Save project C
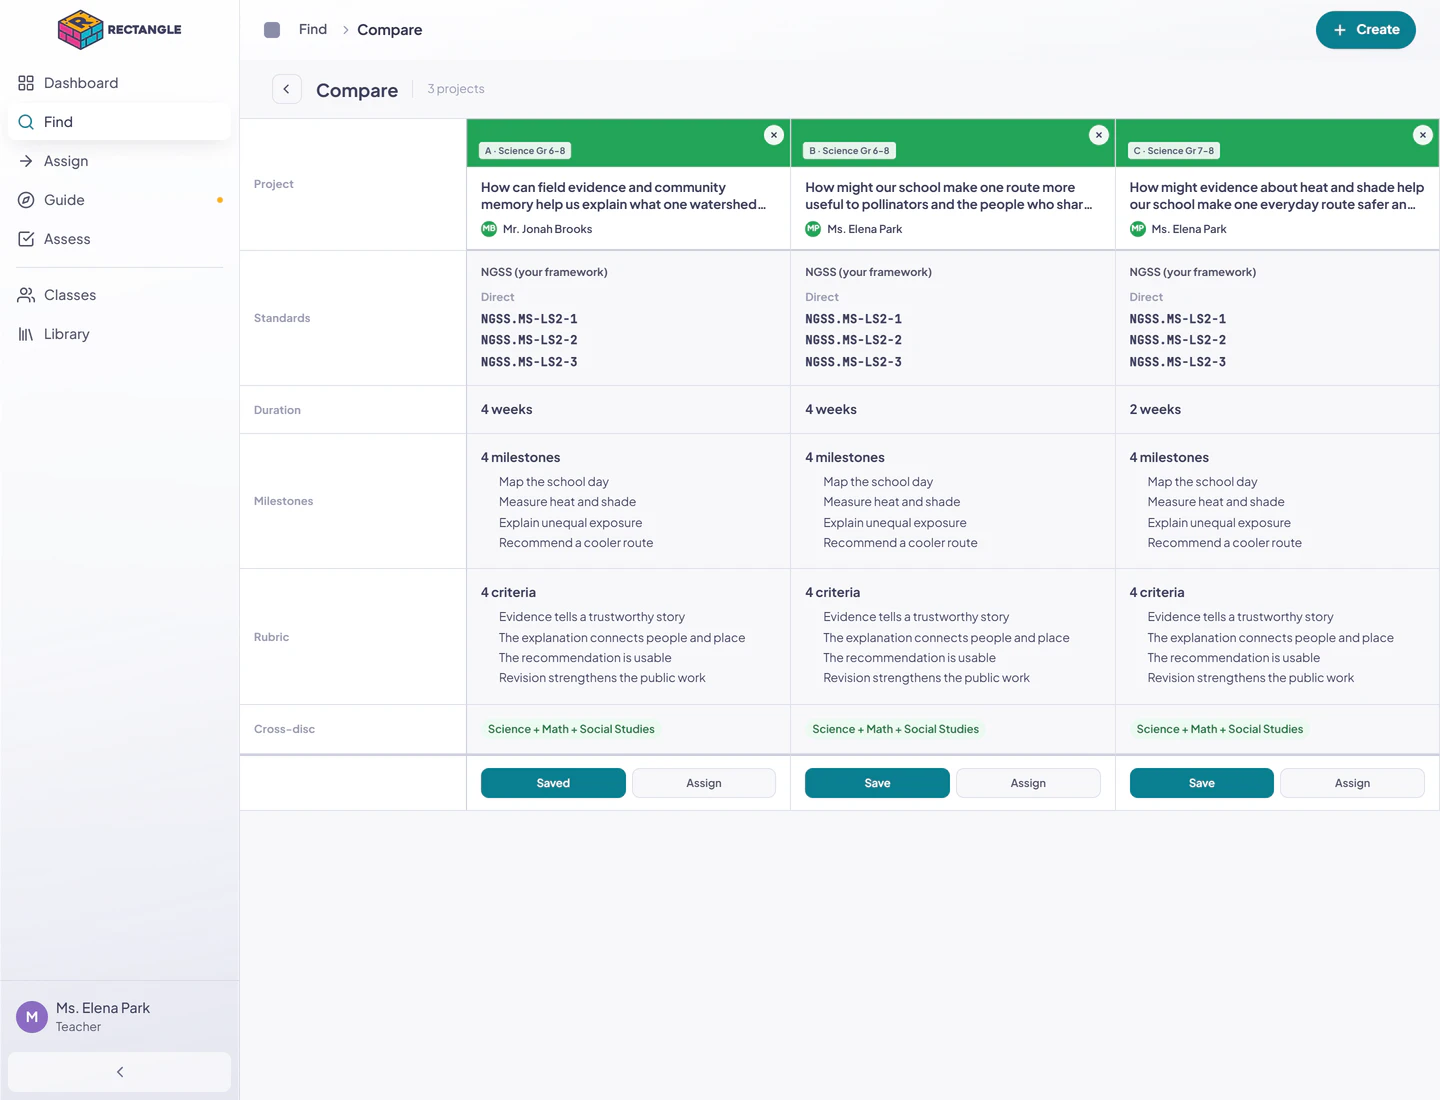The height and width of the screenshot is (1100, 1440). click(x=1202, y=783)
